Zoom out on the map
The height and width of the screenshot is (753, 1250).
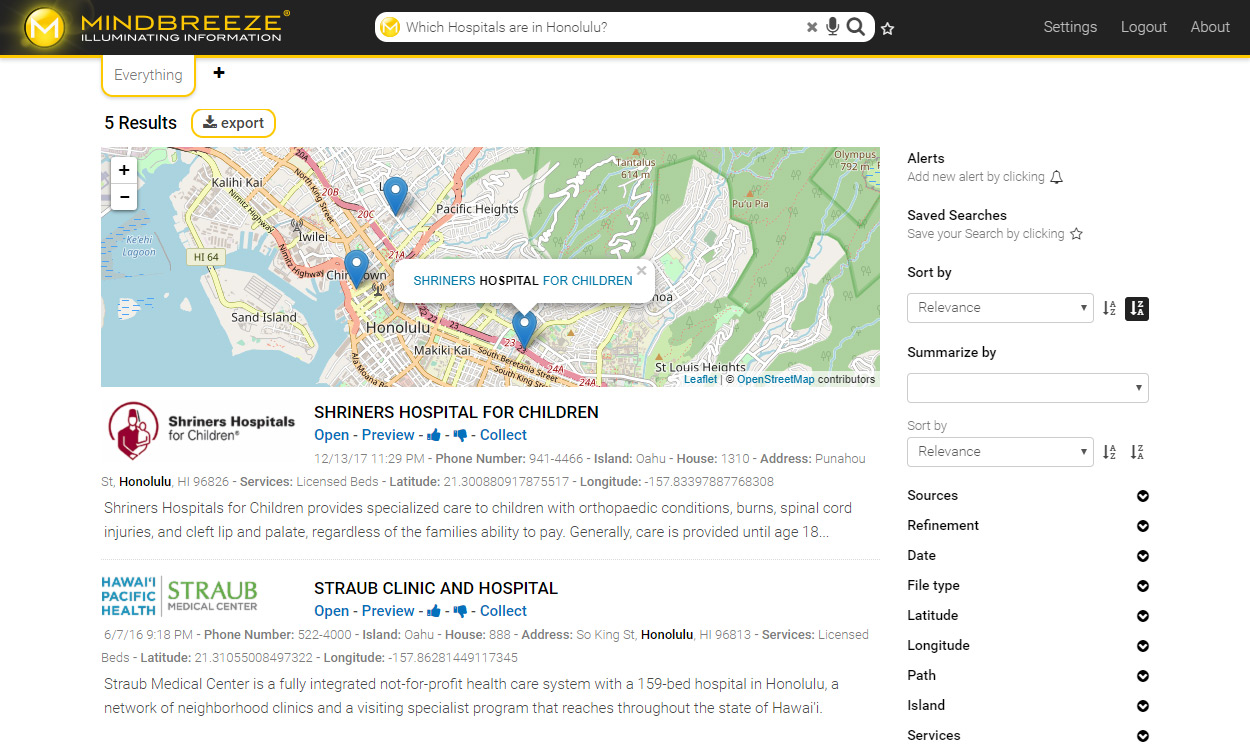pyautogui.click(x=124, y=197)
